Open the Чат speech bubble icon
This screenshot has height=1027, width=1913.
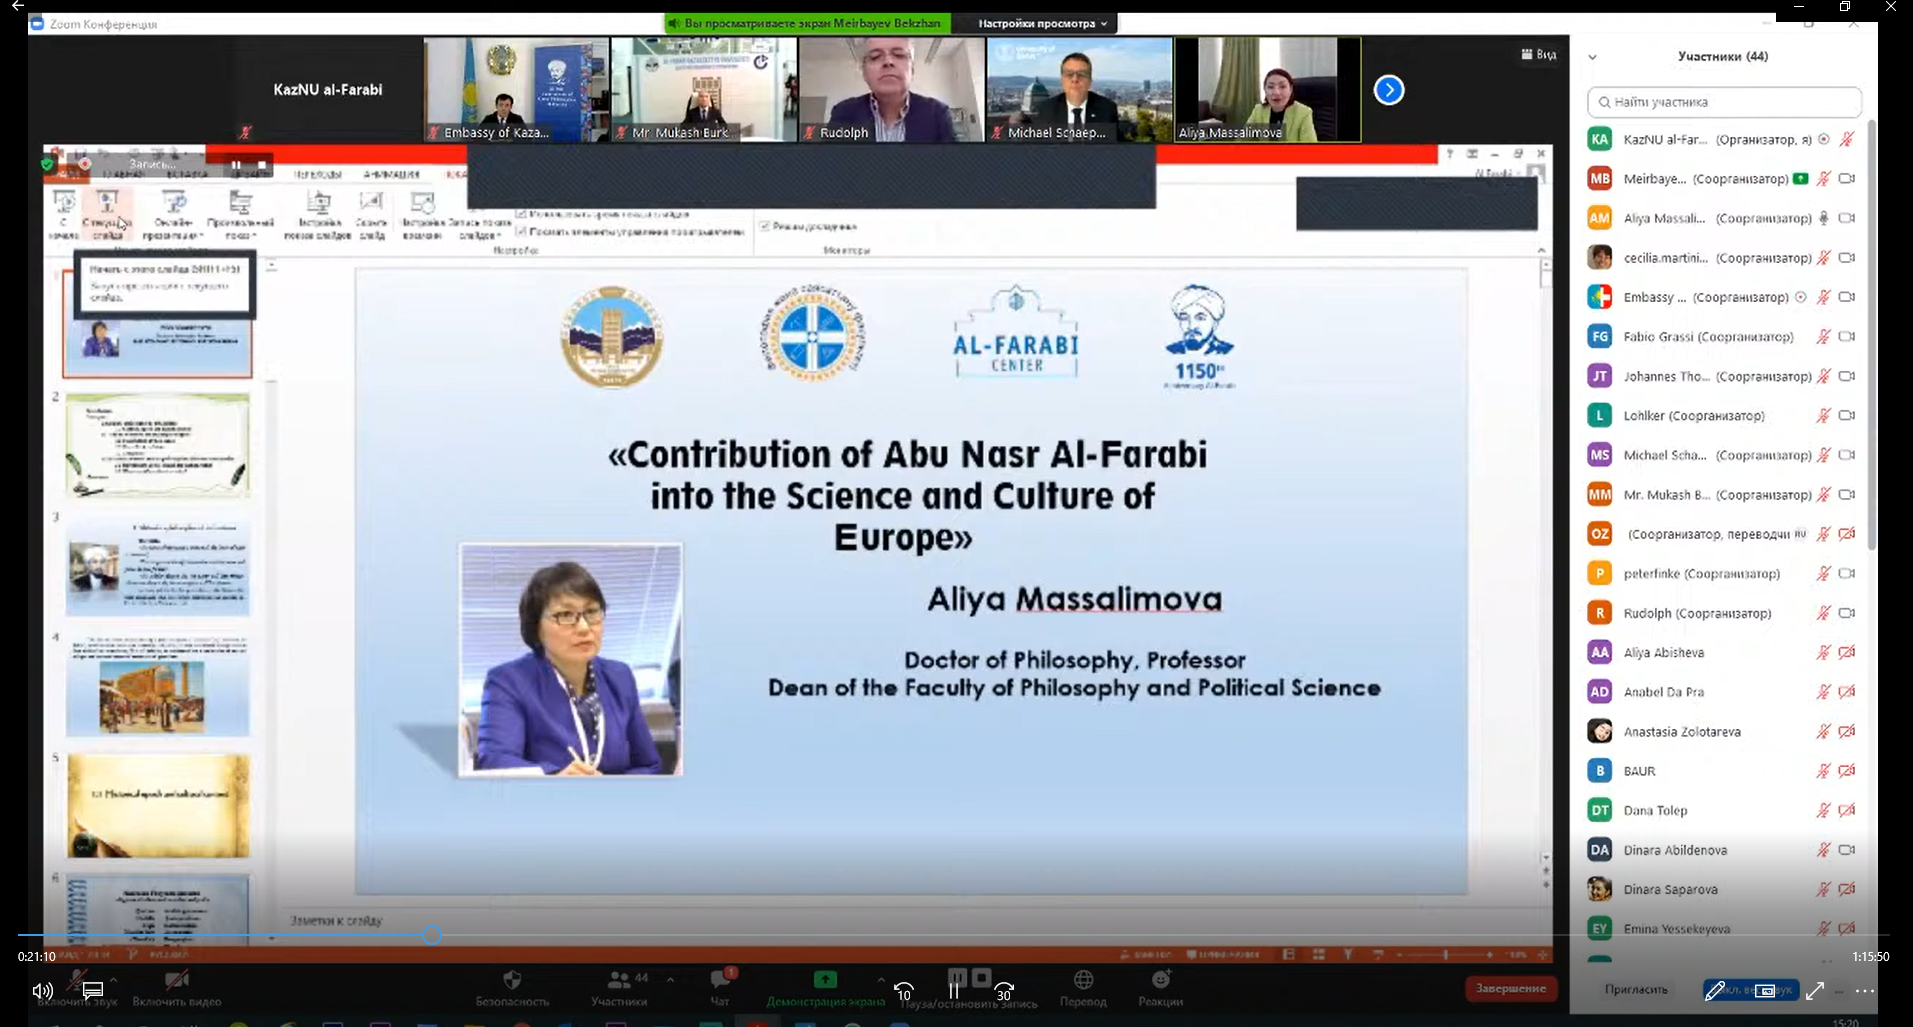720,980
